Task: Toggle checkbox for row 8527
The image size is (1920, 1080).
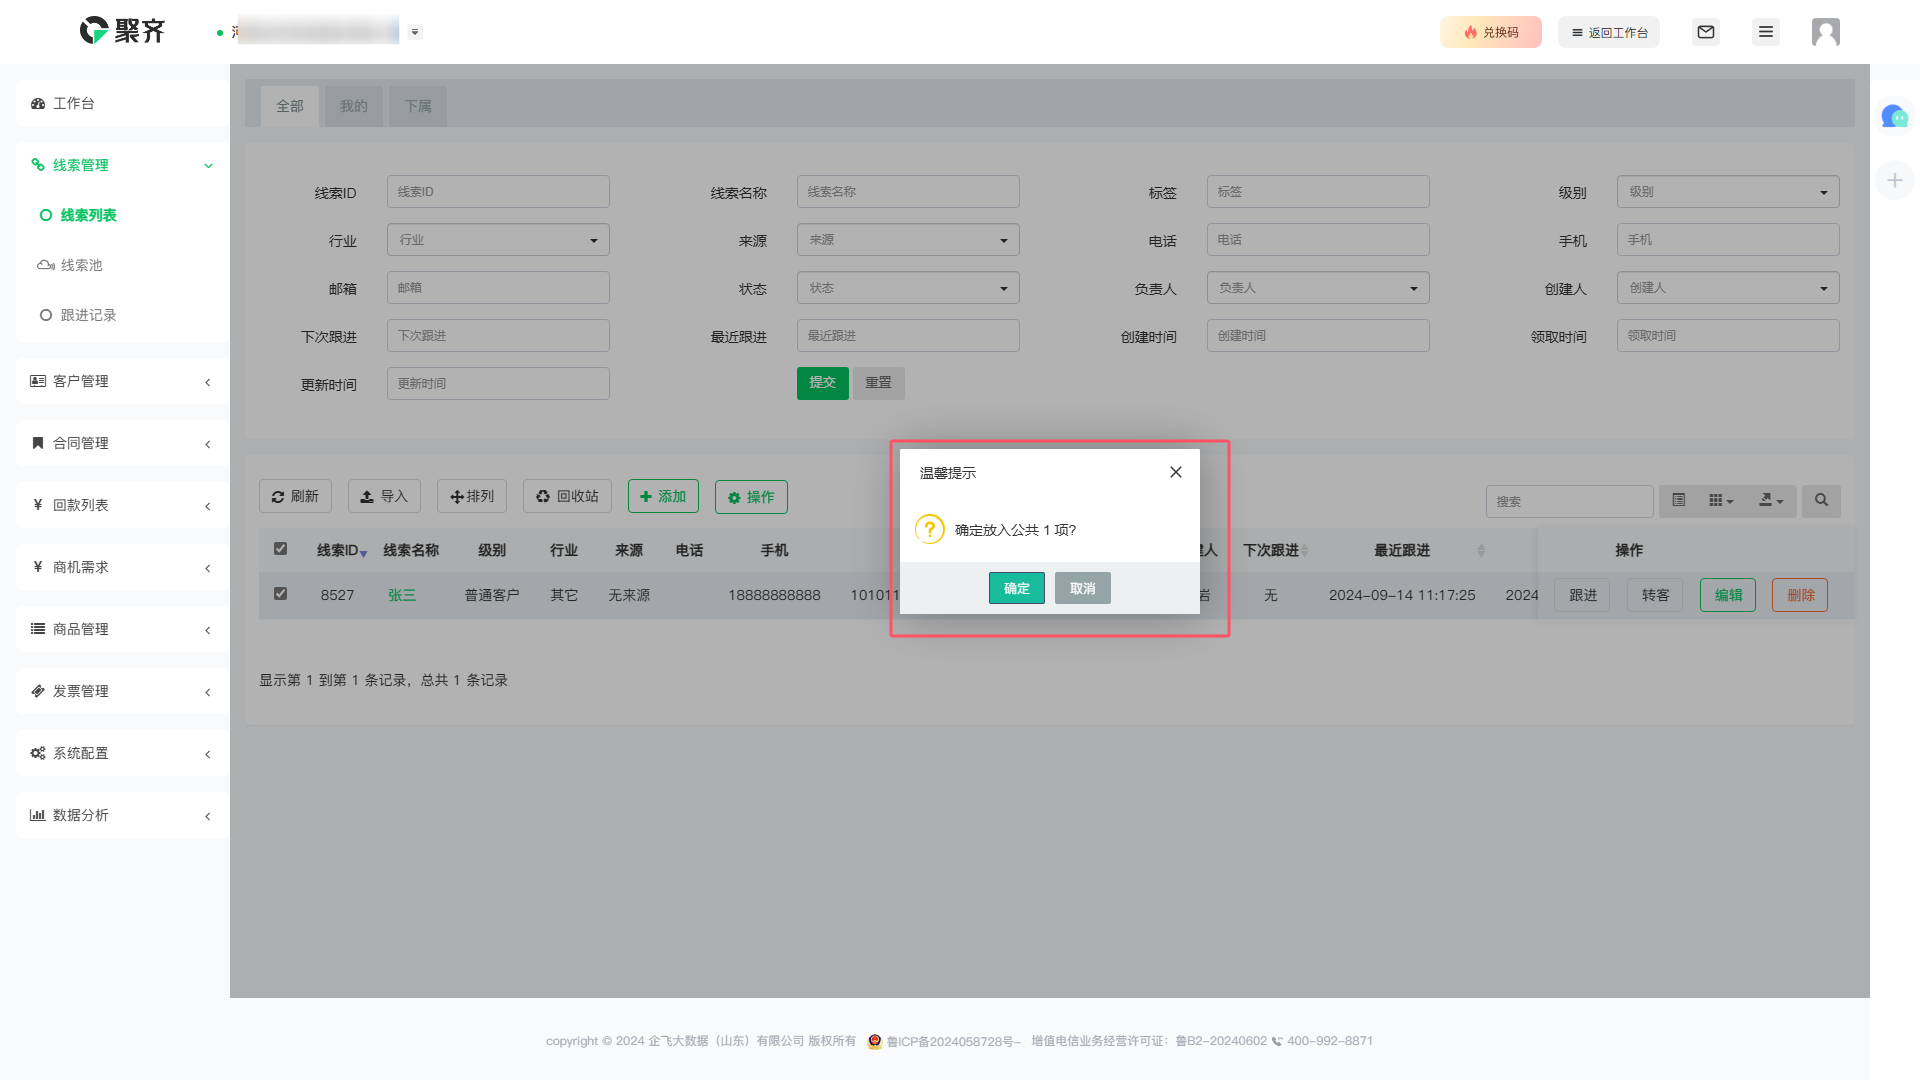Action: coord(280,594)
